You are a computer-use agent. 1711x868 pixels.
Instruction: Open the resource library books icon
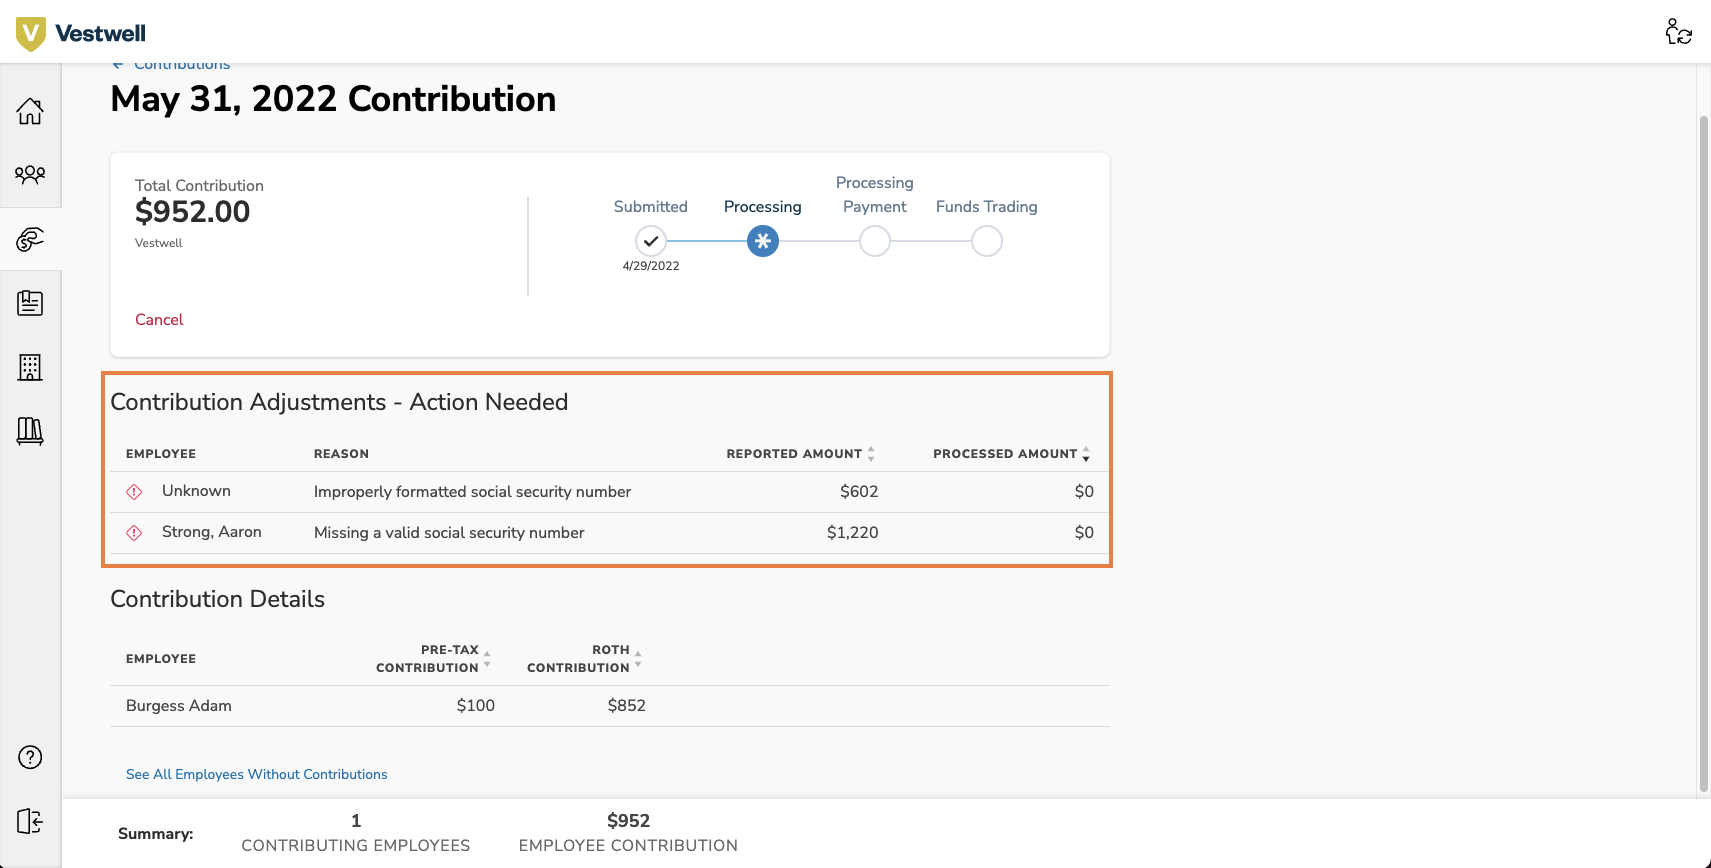point(30,431)
